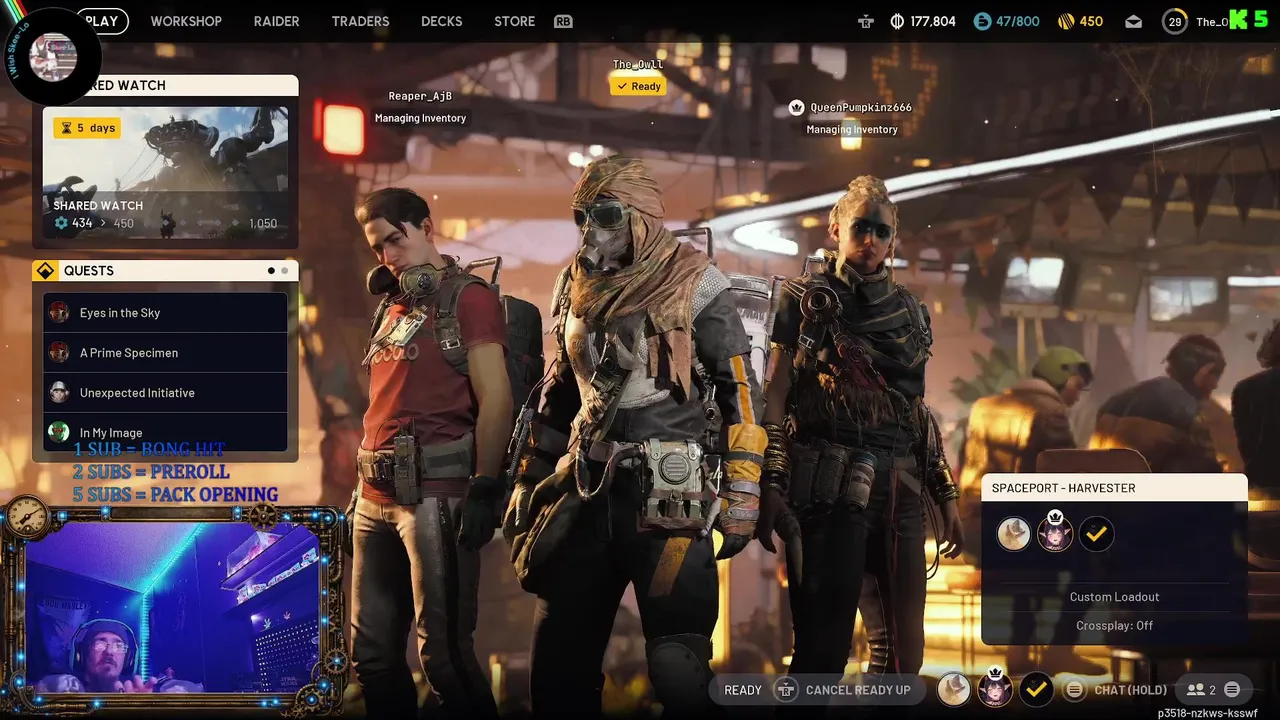Click ready checkmark in Spaceport panel
This screenshot has width=1280, height=720.
(1096, 534)
